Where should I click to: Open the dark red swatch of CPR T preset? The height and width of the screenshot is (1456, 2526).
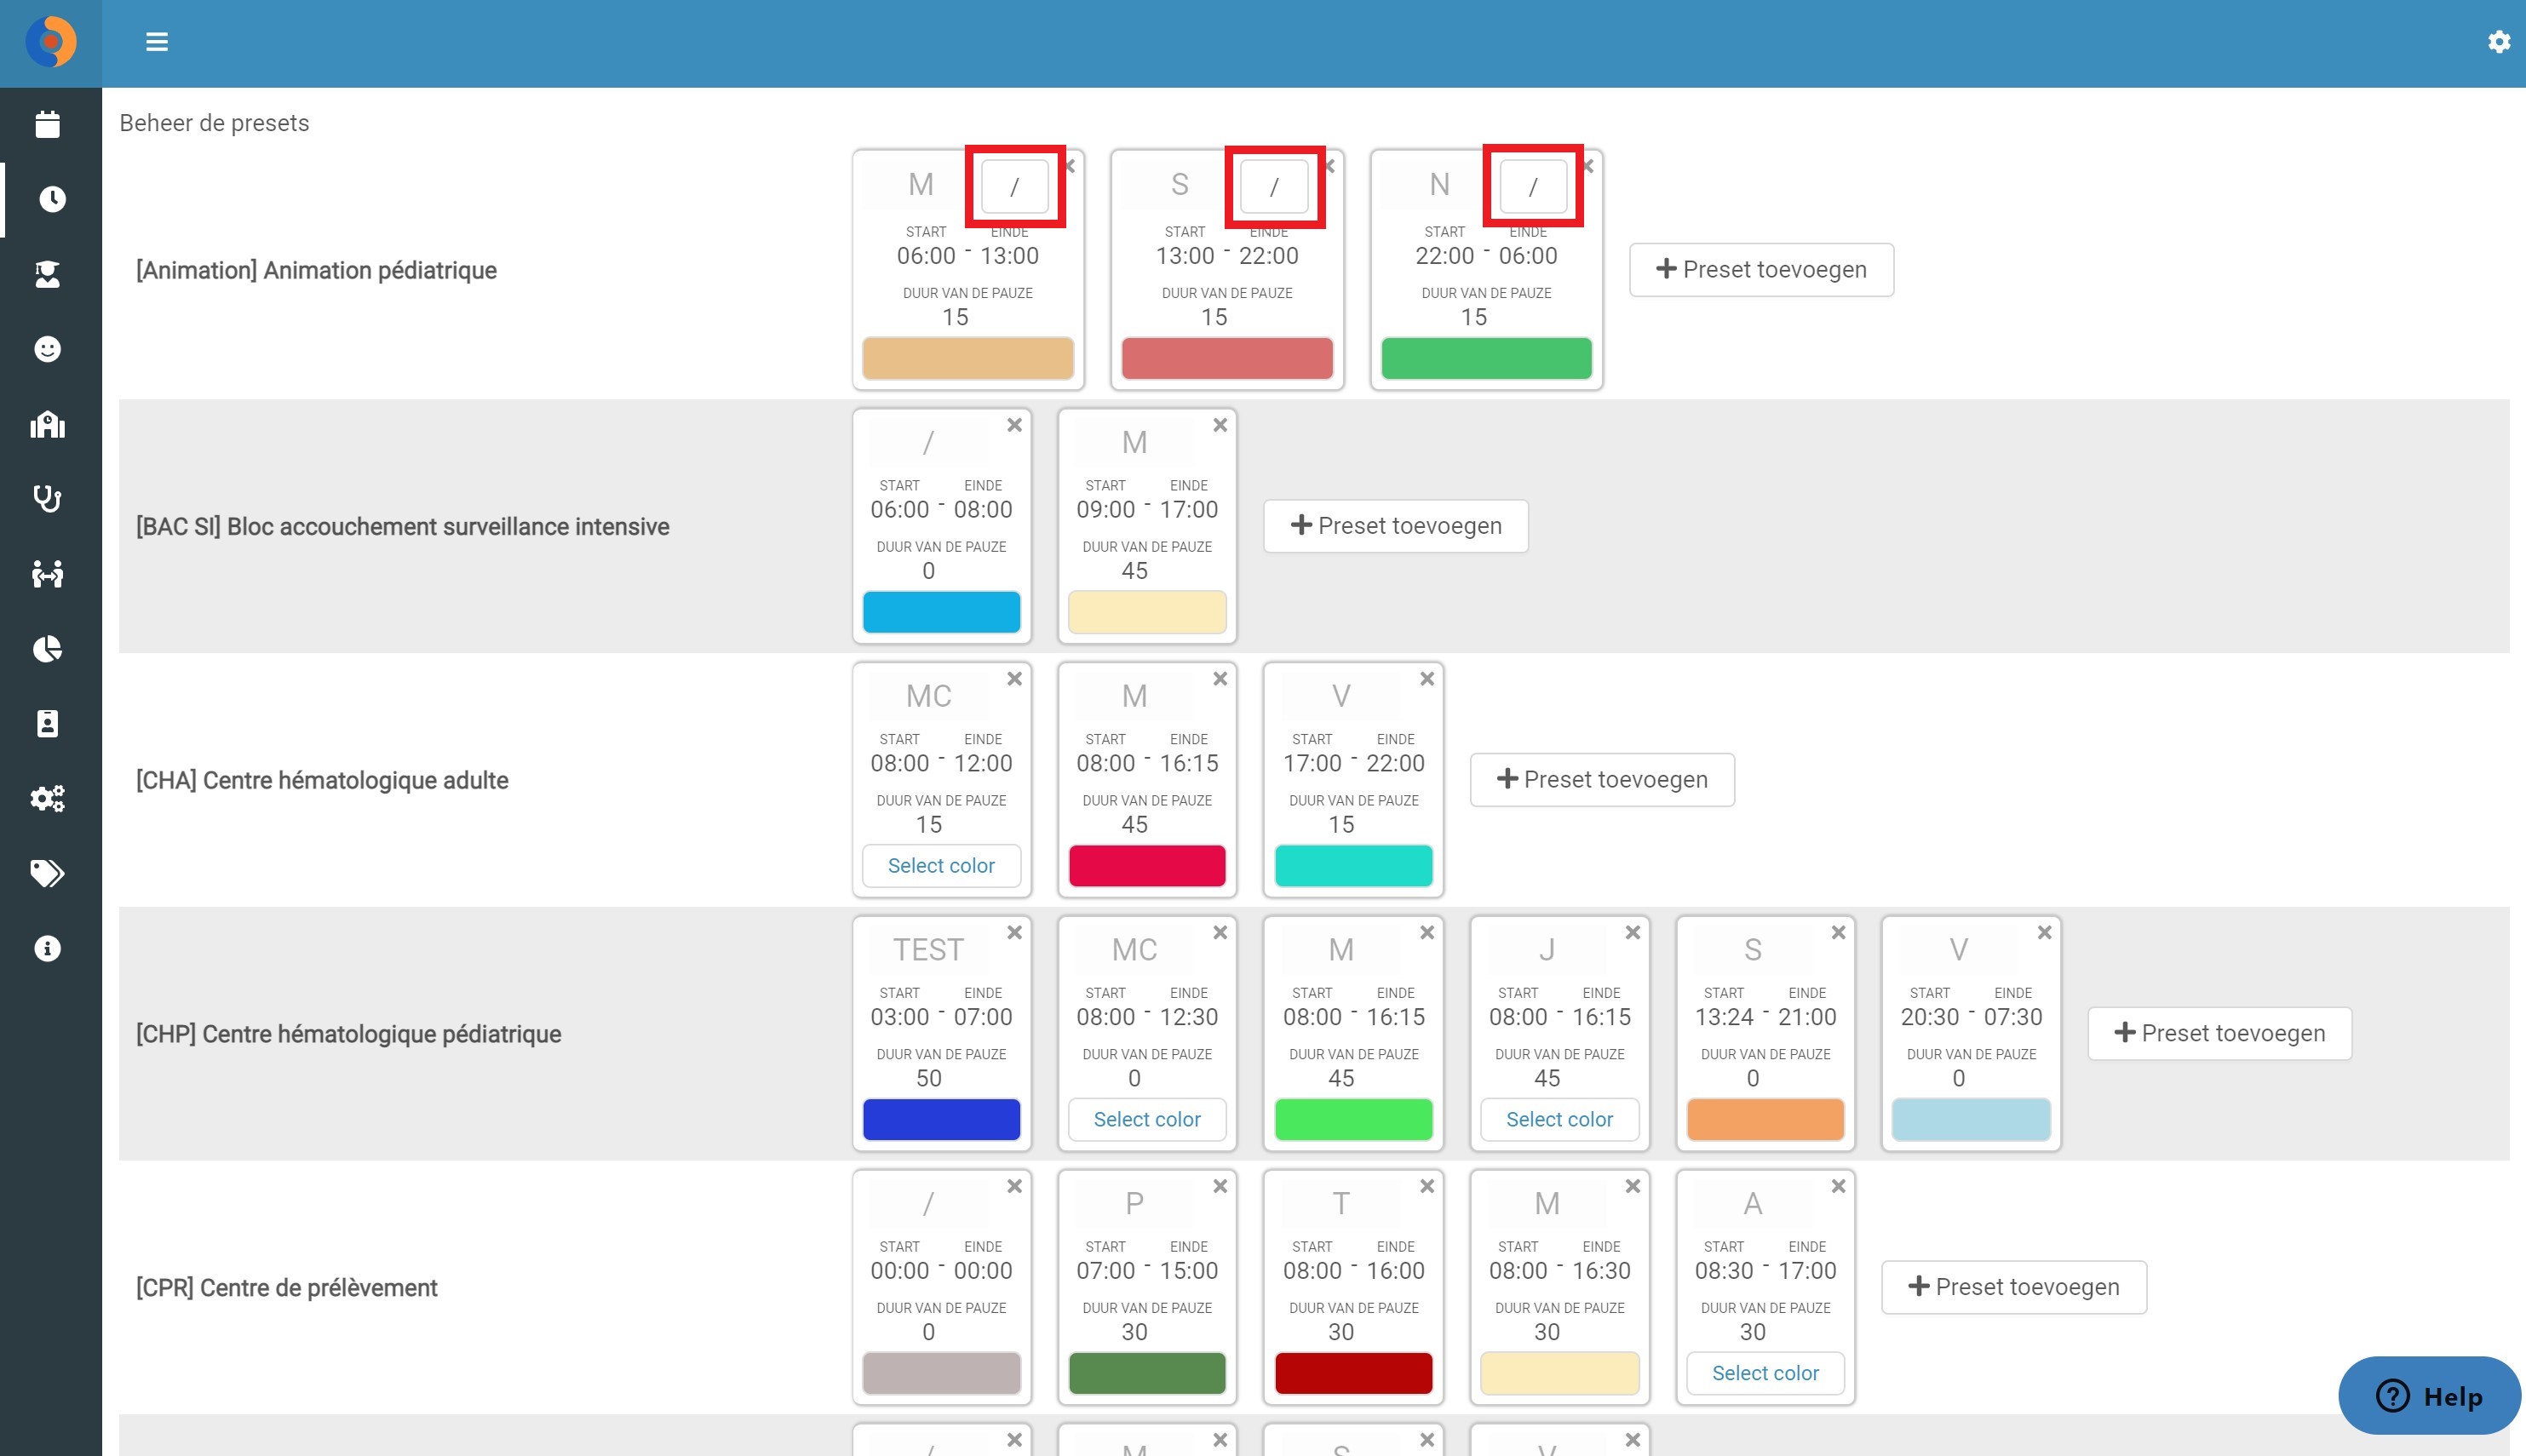pyautogui.click(x=1353, y=1373)
